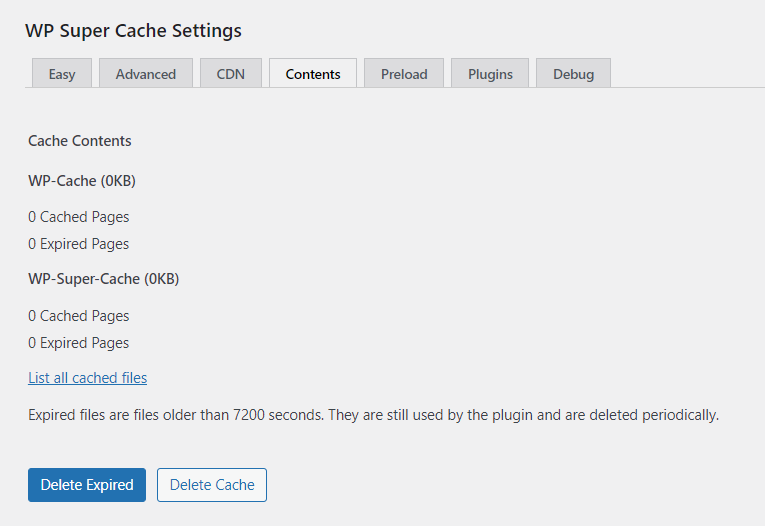Click the '7200 seconds' text in the description
The image size is (765, 526).
coord(293,415)
